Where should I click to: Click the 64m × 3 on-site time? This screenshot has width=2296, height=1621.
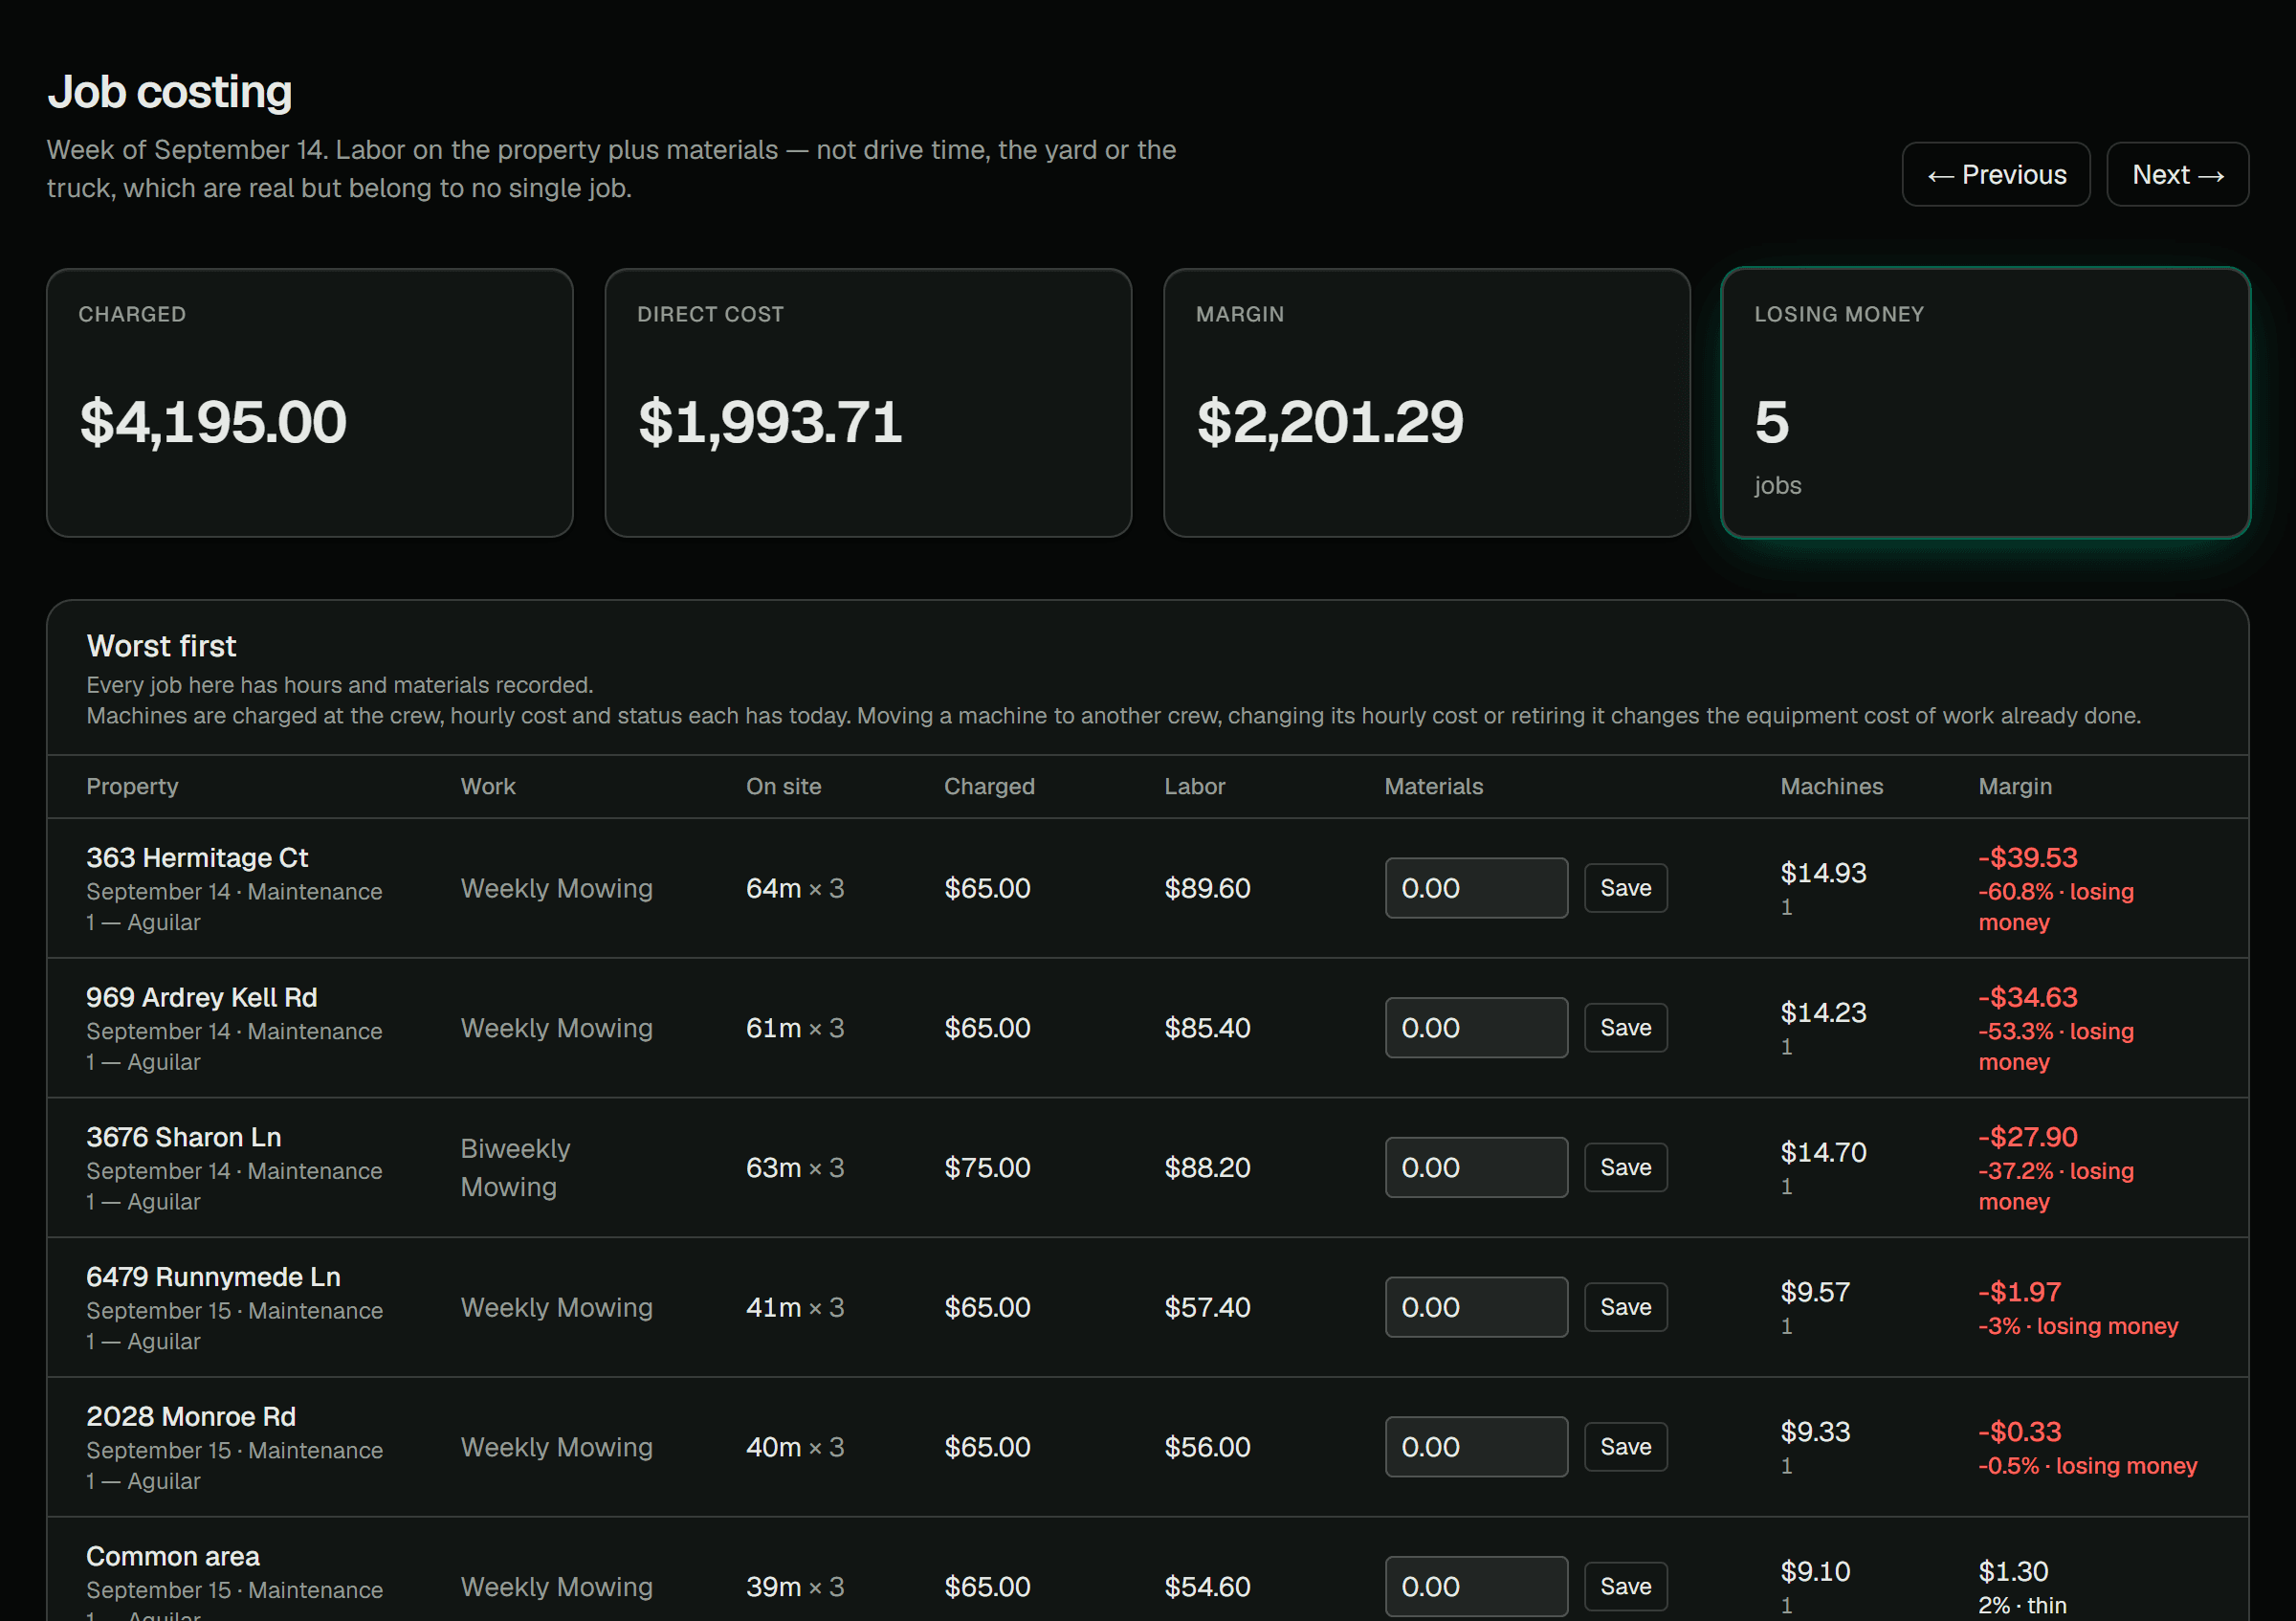click(795, 888)
